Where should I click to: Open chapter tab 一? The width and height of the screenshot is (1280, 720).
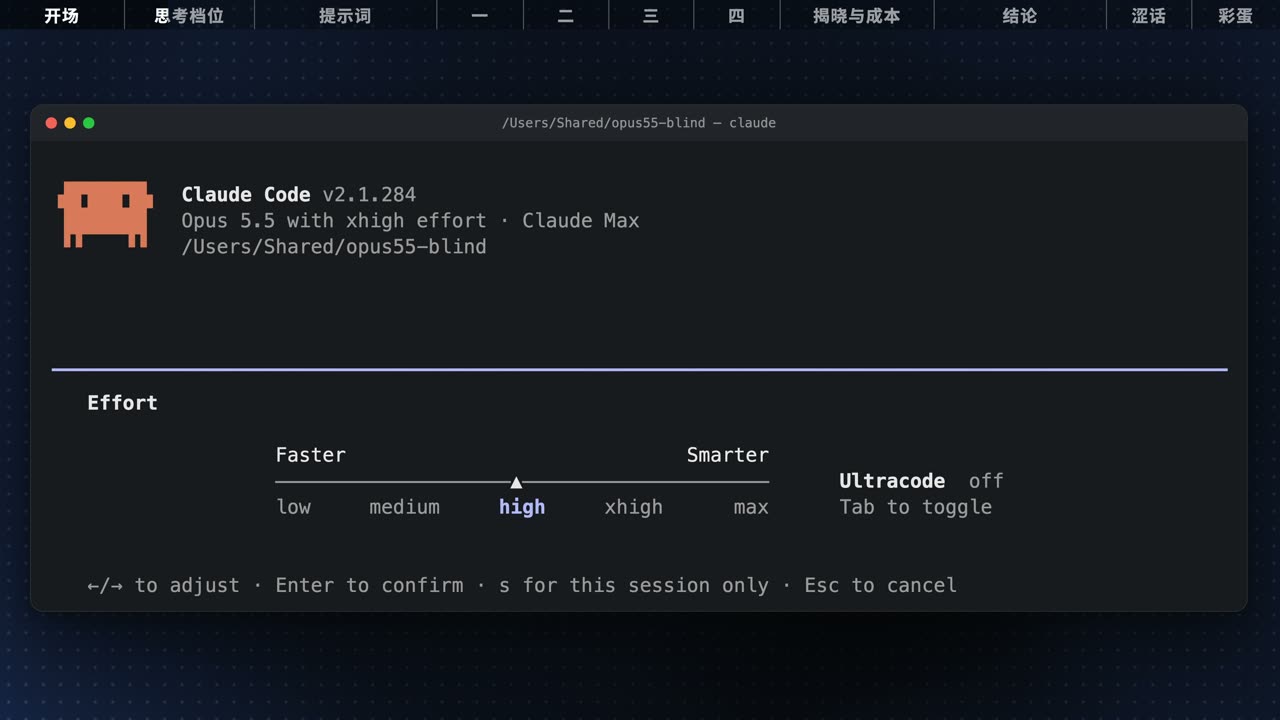[x=480, y=16]
